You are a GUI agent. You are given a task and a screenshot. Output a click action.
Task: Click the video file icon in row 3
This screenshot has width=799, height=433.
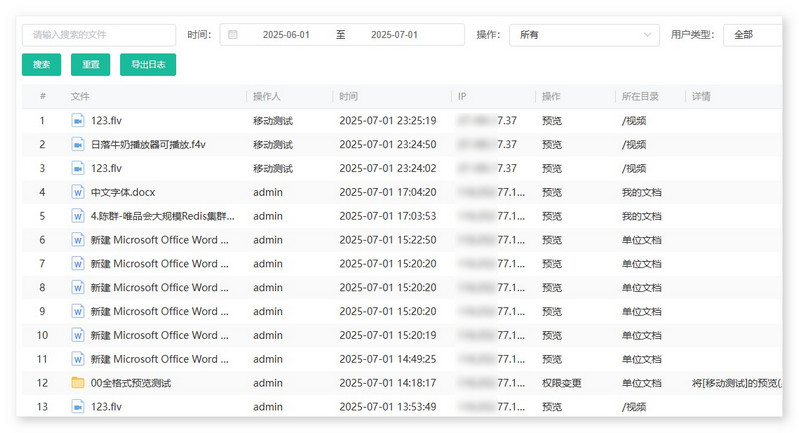click(x=77, y=168)
